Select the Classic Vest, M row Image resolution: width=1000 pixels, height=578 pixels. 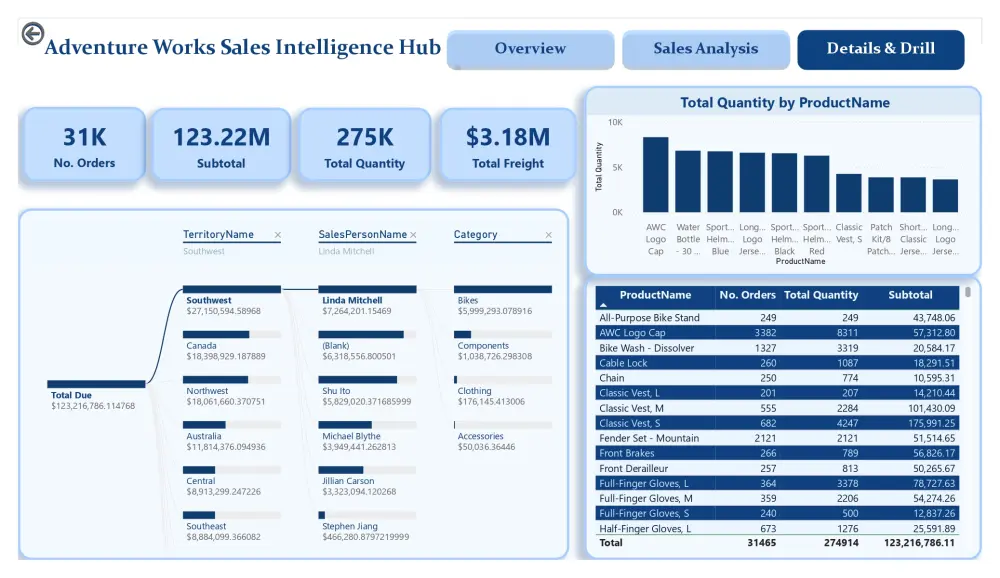pos(777,408)
